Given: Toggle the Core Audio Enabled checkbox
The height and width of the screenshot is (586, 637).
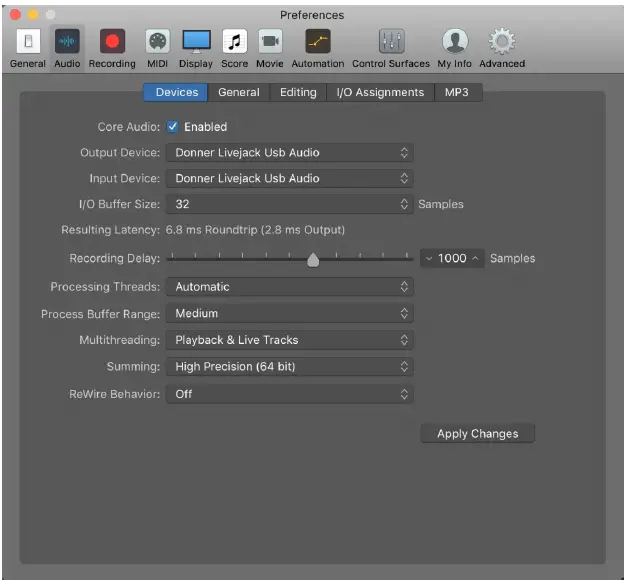Looking at the screenshot, I should coord(173,127).
